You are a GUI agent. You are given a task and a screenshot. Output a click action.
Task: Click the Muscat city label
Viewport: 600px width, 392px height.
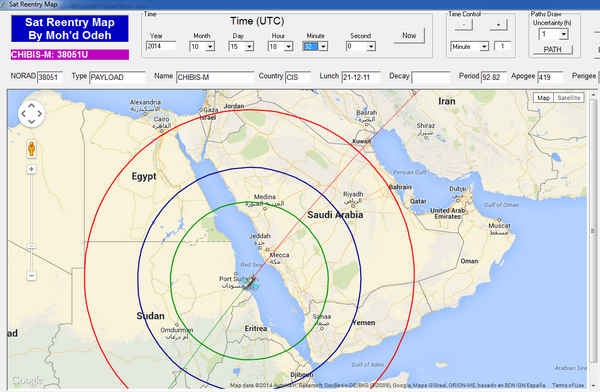tap(499, 225)
